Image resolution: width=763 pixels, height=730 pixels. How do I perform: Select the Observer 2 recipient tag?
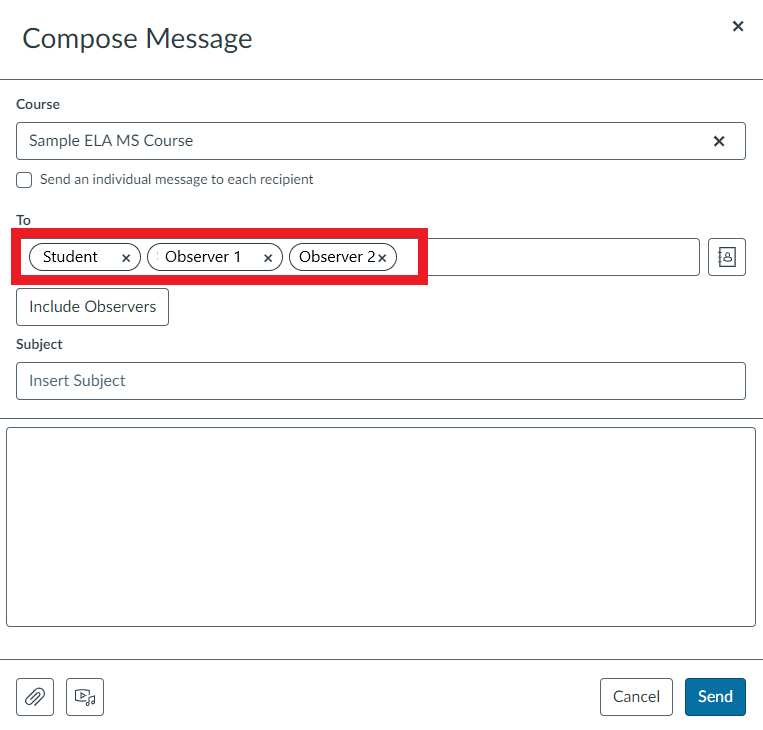[343, 257]
